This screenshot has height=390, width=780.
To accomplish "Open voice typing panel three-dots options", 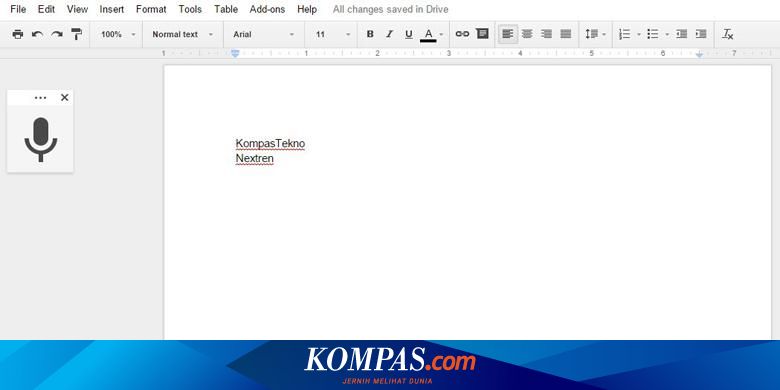I will 41,98.
